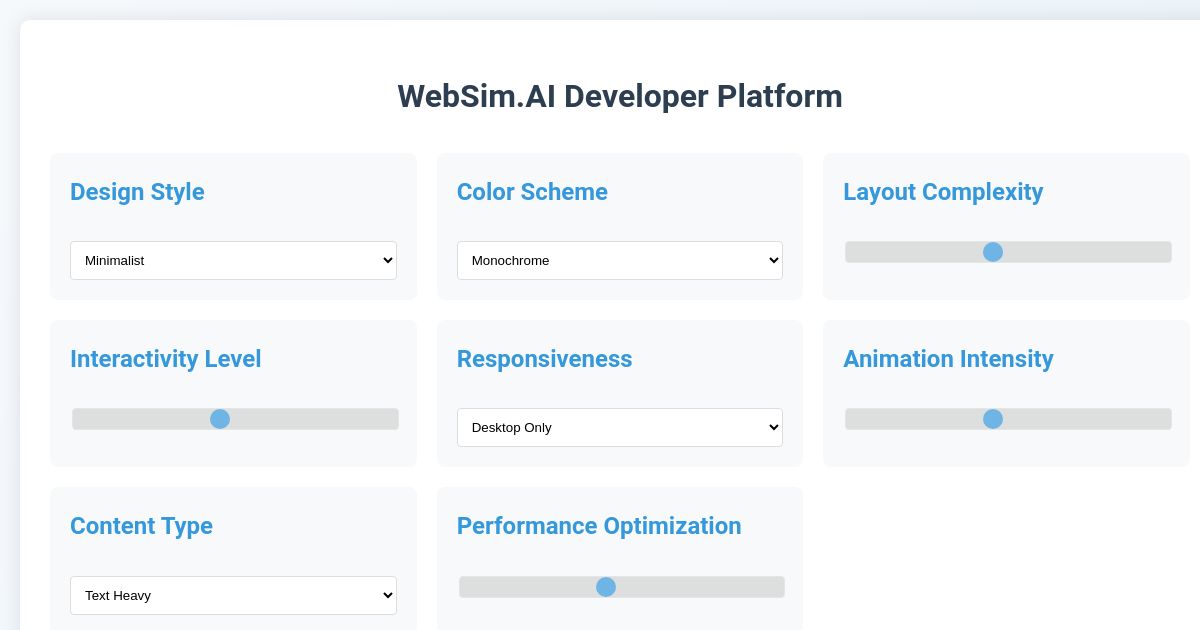The width and height of the screenshot is (1200, 630).
Task: Click the Animation Intensity slider handle
Action: [993, 419]
